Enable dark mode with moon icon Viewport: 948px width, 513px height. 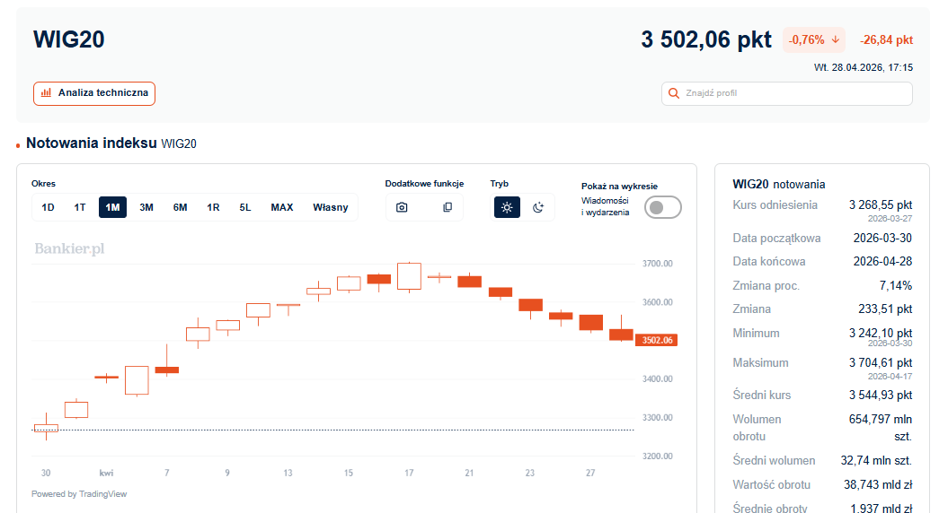538,207
